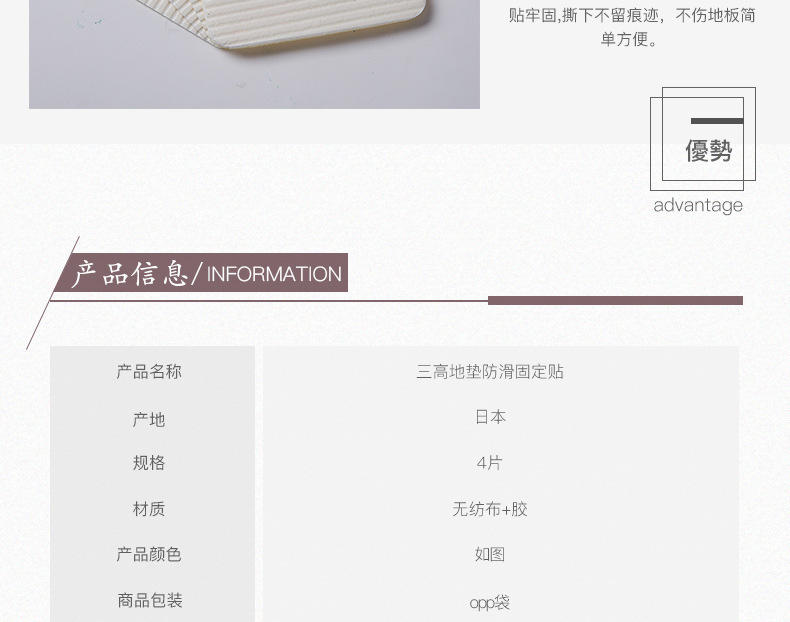Click the 产地 row label
The width and height of the screenshot is (790, 622).
pos(149,419)
